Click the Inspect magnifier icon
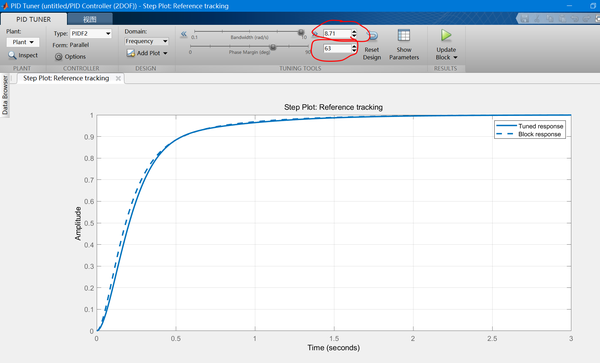The image size is (600, 363). (x=12, y=55)
